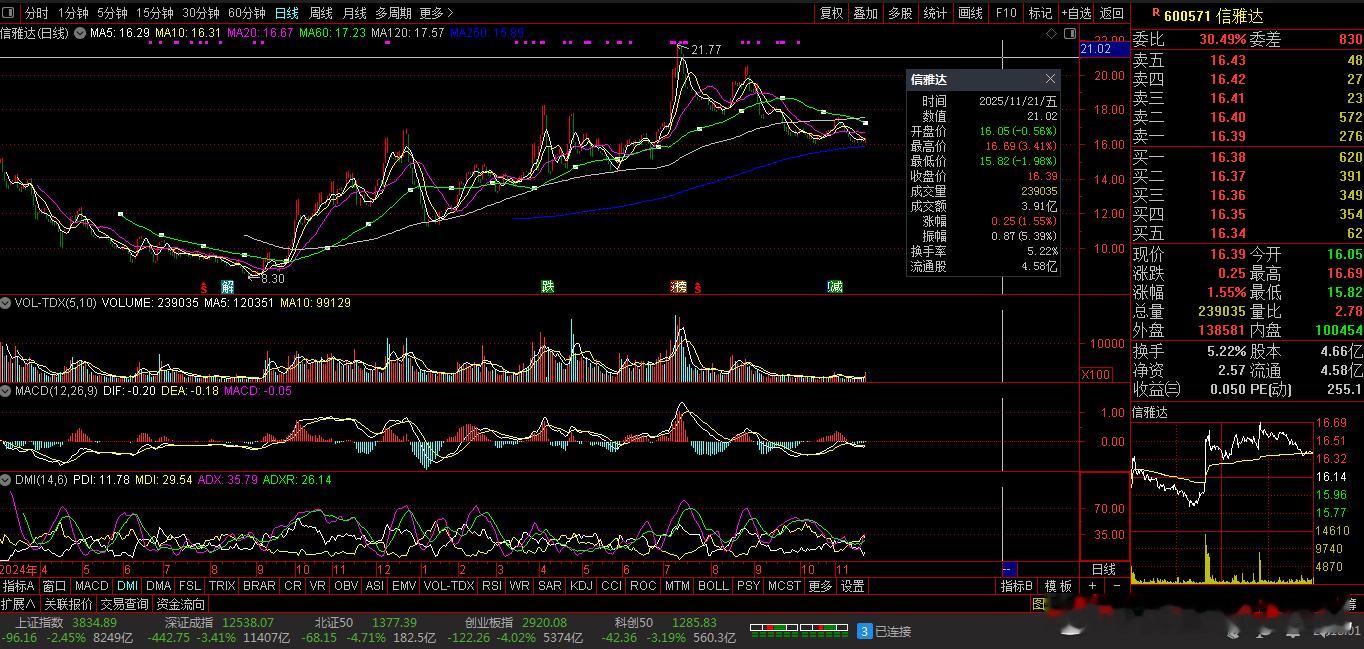This screenshot has height=649, width=1364.
Task: Click the diamond icon above the price axis
Action: point(1051,33)
